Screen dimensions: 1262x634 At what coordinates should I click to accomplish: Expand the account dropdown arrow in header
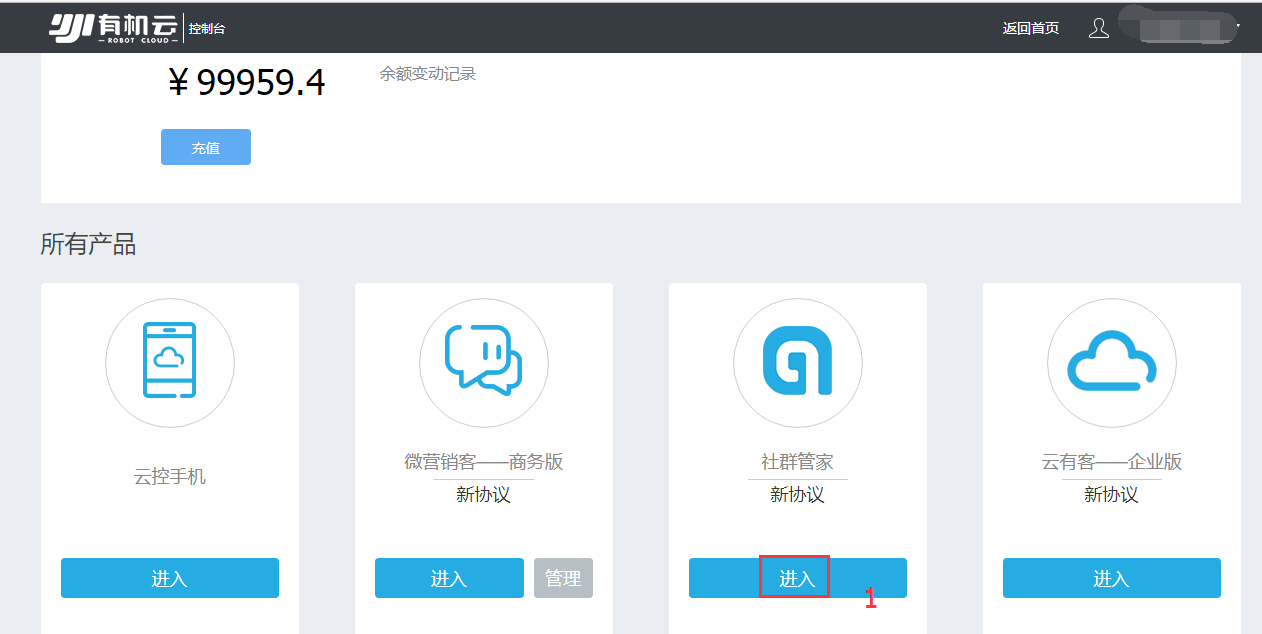(x=1238, y=27)
